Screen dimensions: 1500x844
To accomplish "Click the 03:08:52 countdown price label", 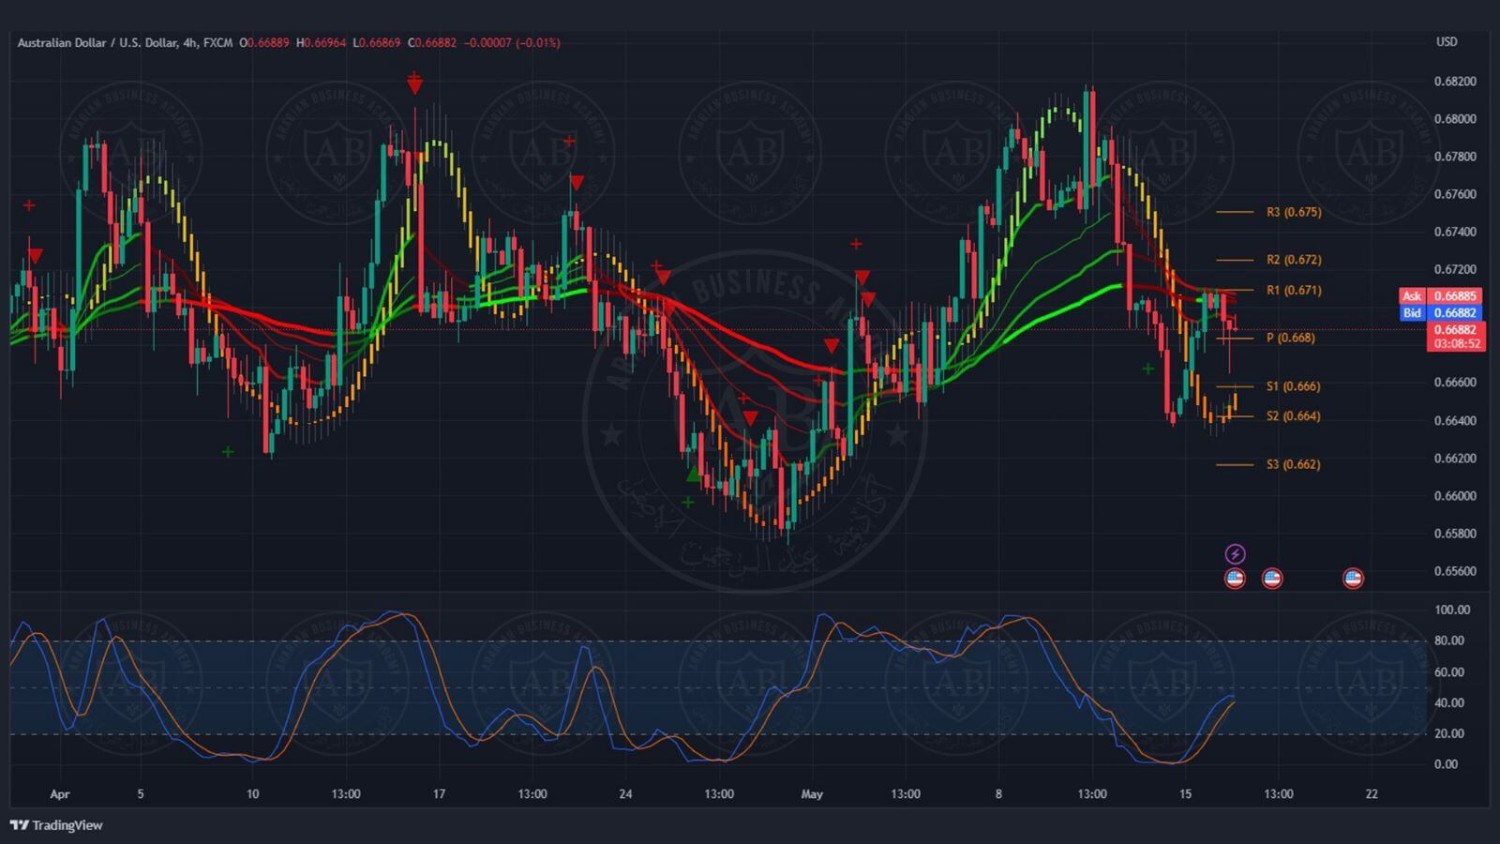I will click(1456, 344).
